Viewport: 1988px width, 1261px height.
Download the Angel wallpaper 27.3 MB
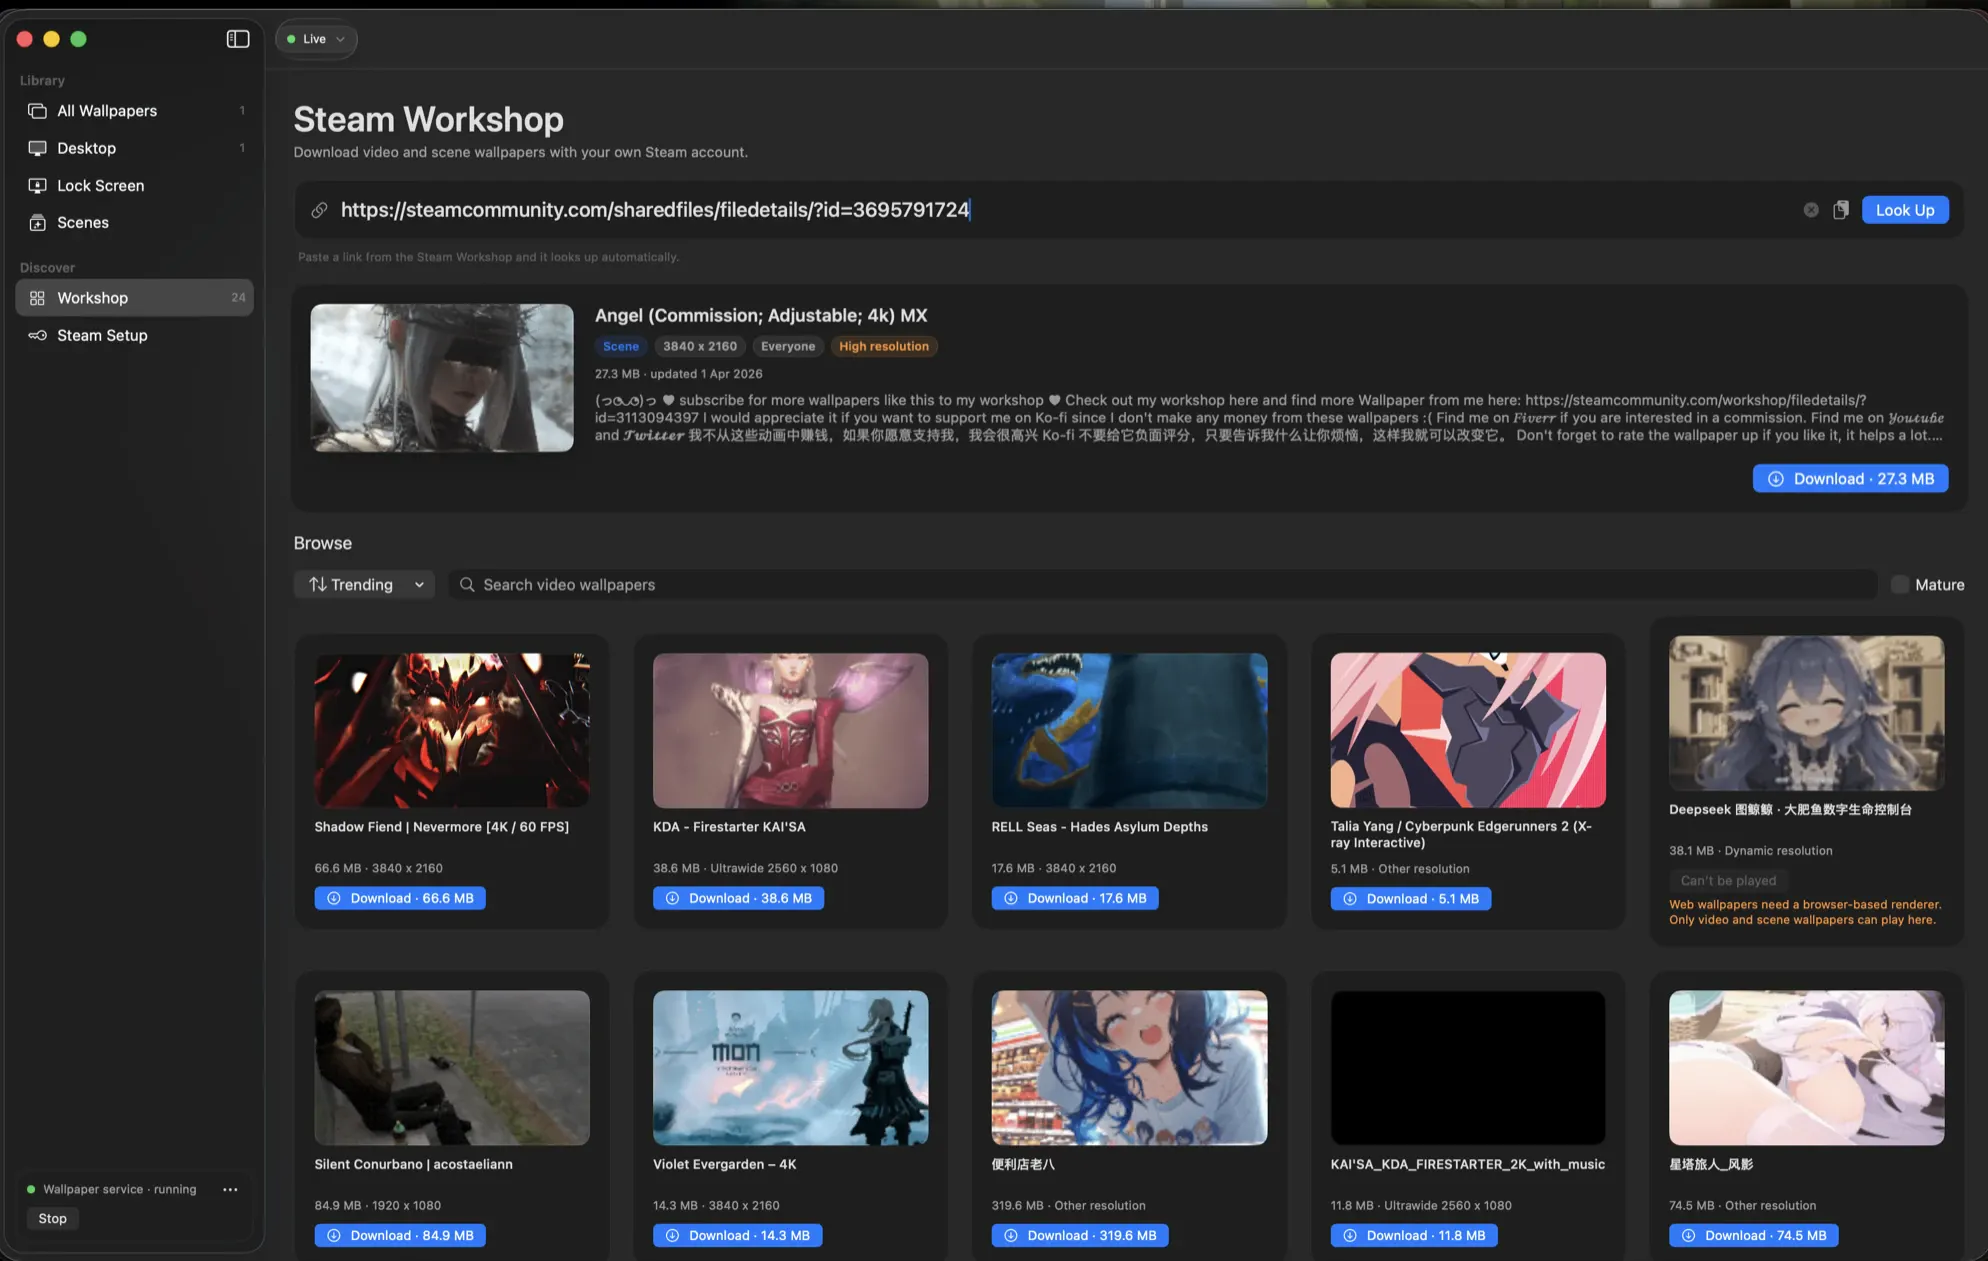1850,479
